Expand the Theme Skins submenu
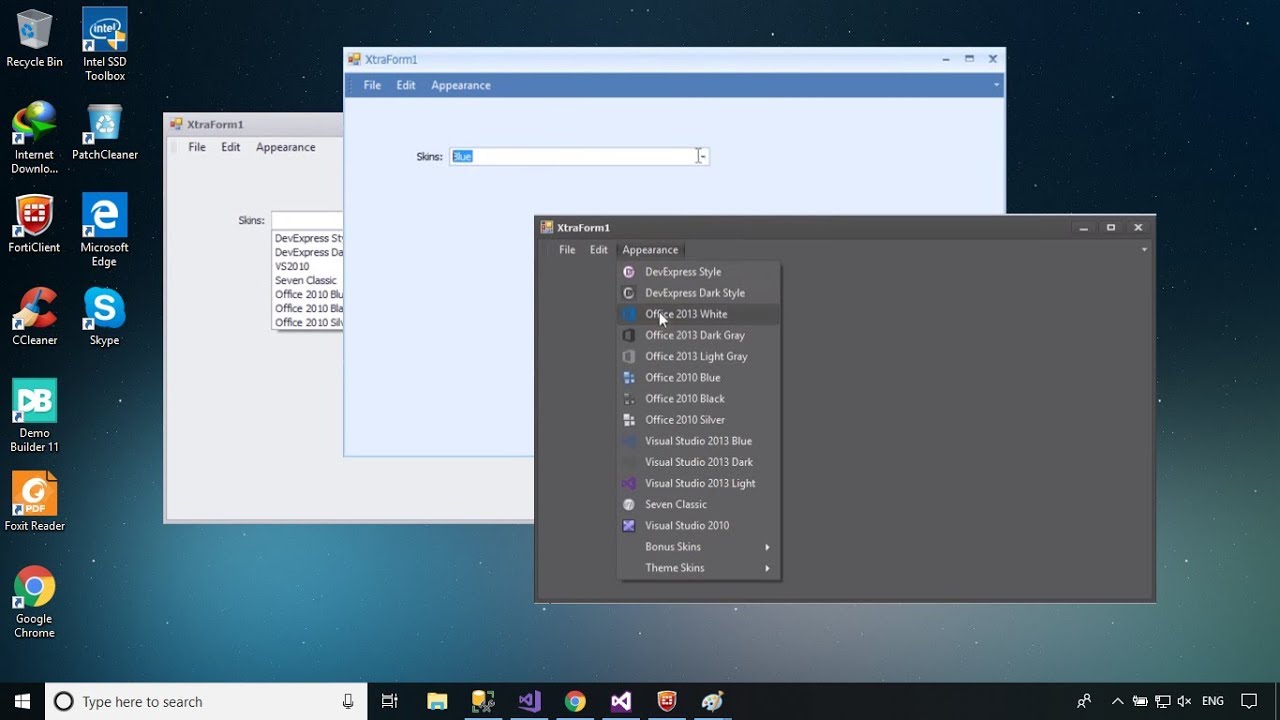The width and height of the screenshot is (1280, 720). [x=699, y=568]
